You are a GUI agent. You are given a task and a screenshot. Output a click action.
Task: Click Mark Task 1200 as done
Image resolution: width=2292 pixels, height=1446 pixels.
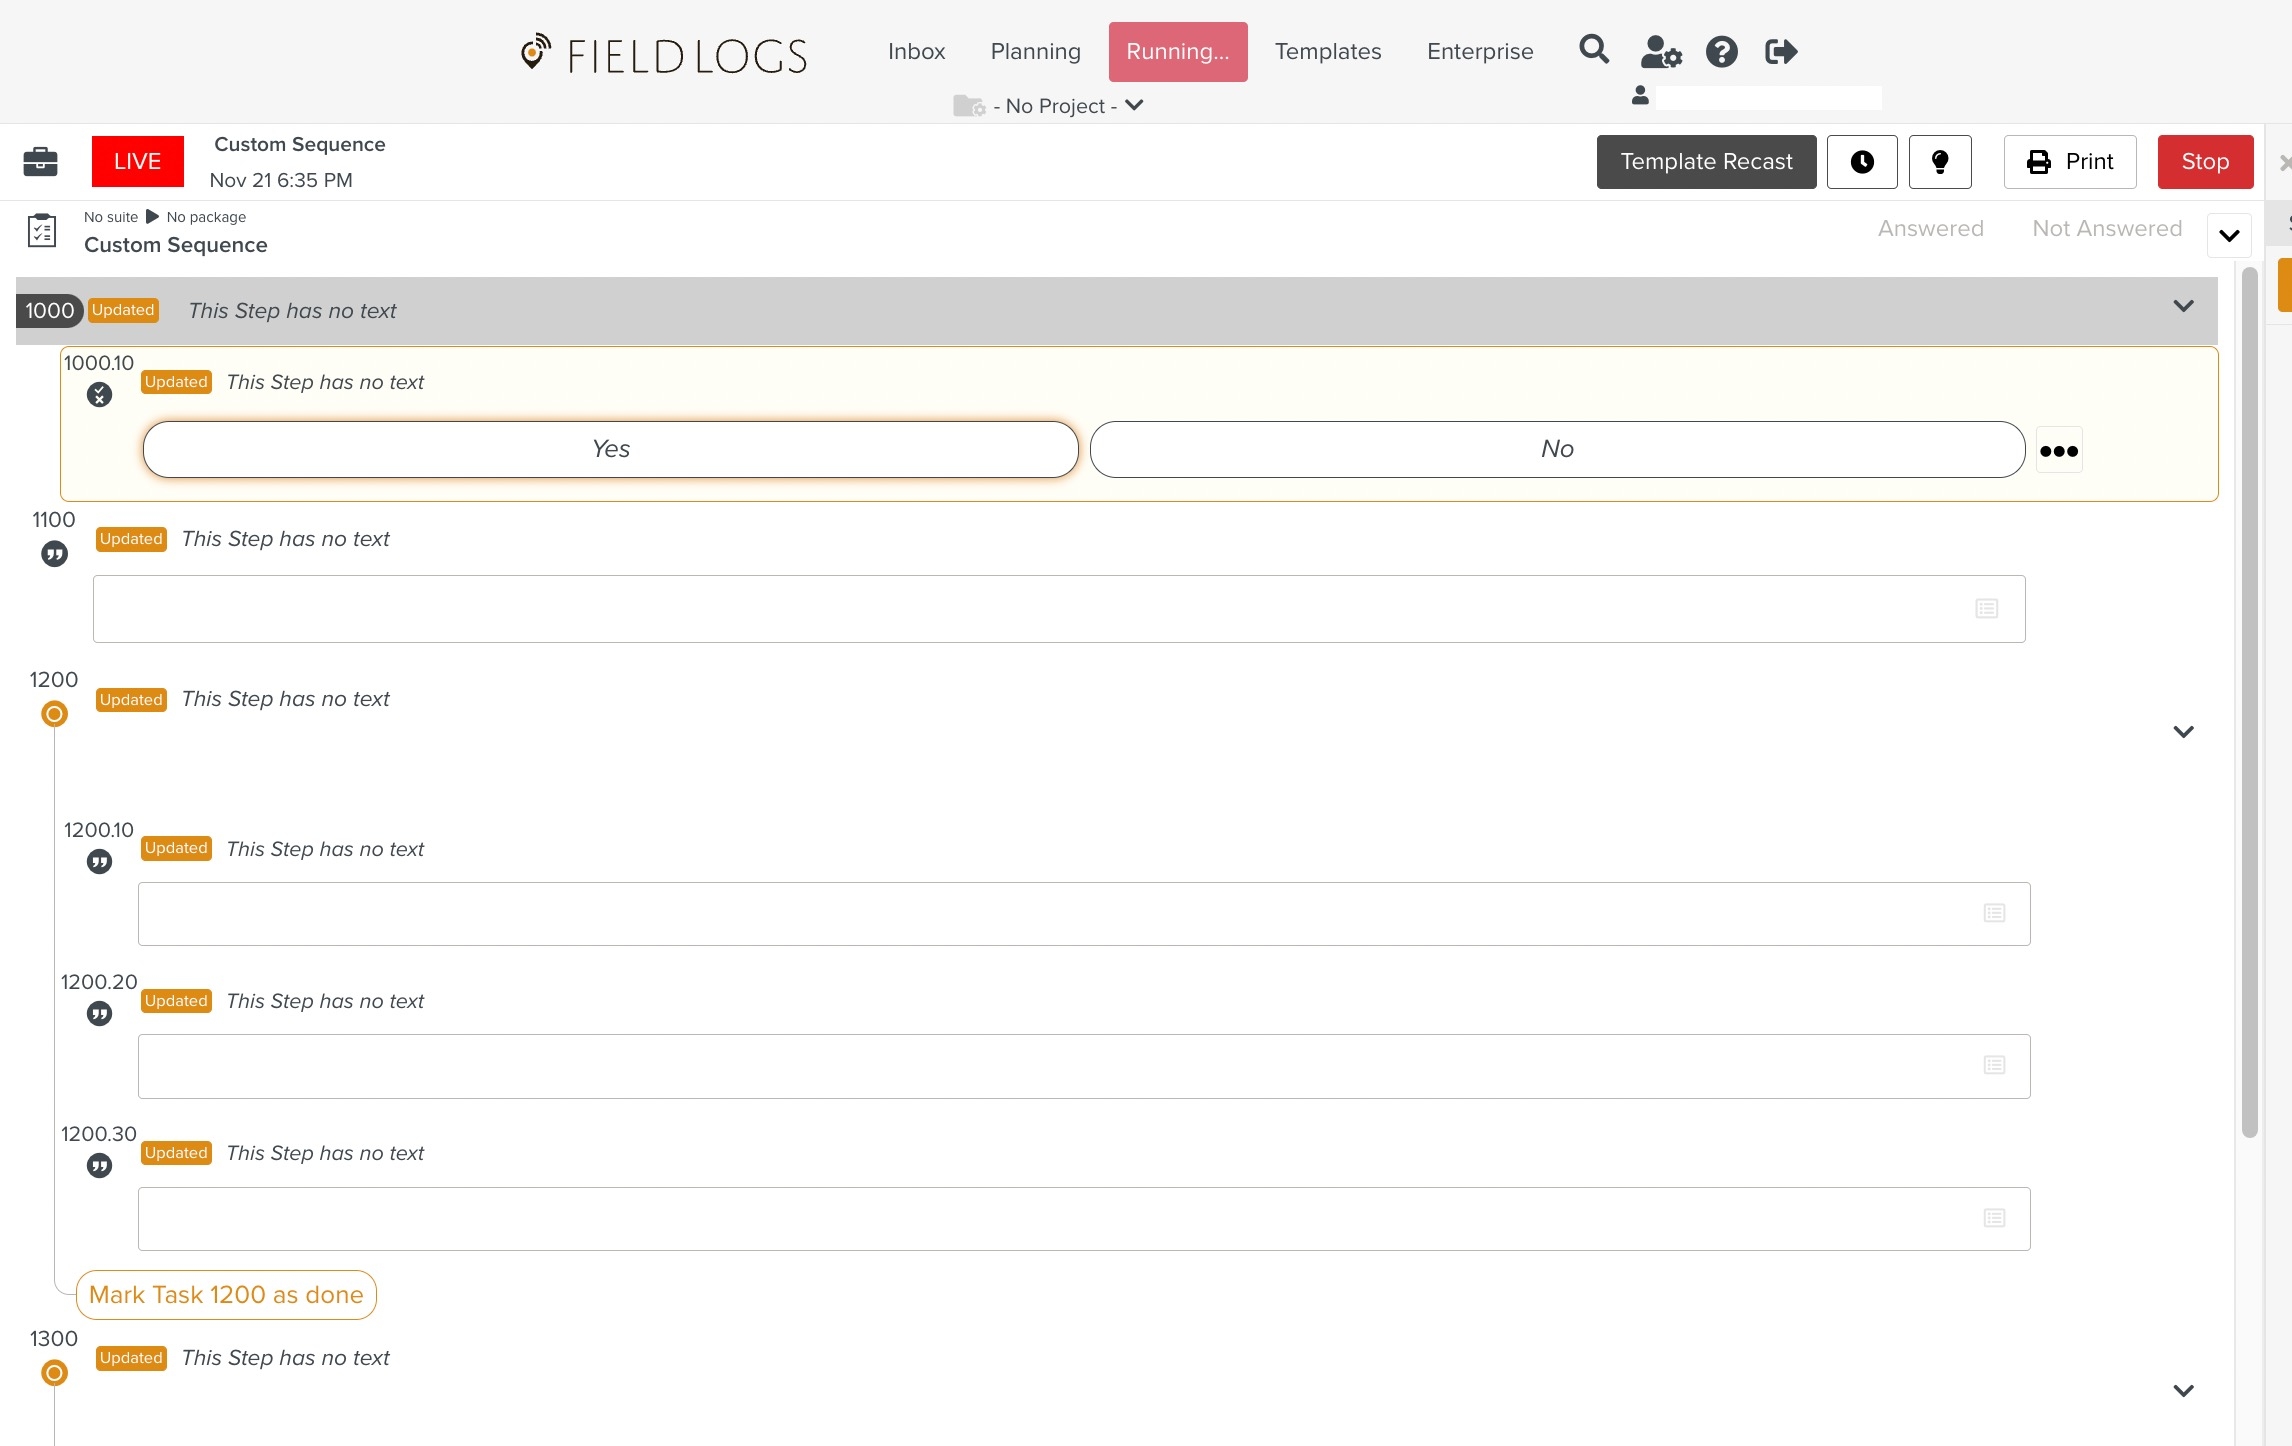click(226, 1295)
